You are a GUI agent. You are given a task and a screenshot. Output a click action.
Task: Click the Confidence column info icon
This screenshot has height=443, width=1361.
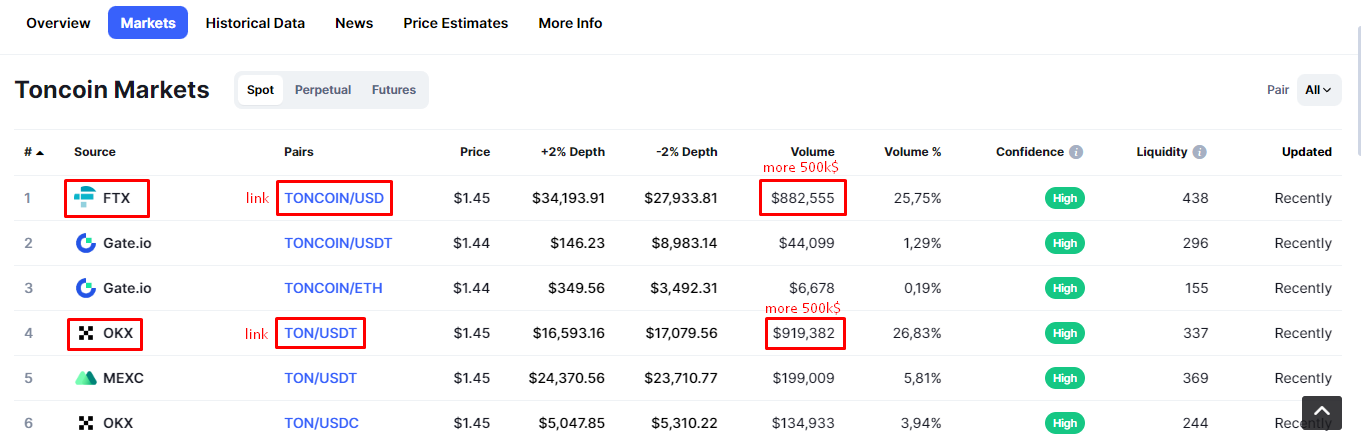[x=1076, y=152]
